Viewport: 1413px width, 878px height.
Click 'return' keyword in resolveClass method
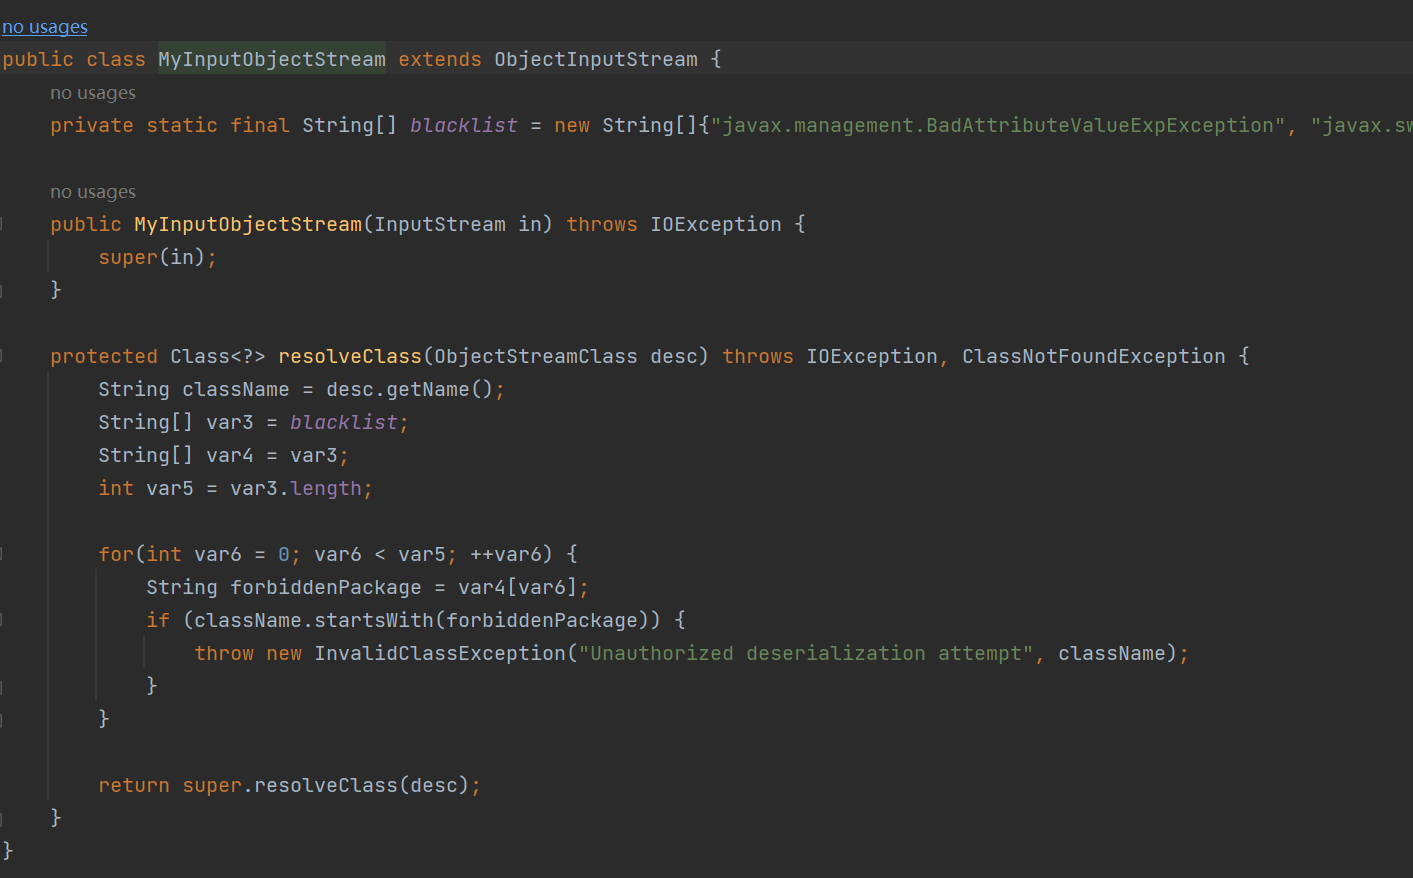tap(134, 785)
